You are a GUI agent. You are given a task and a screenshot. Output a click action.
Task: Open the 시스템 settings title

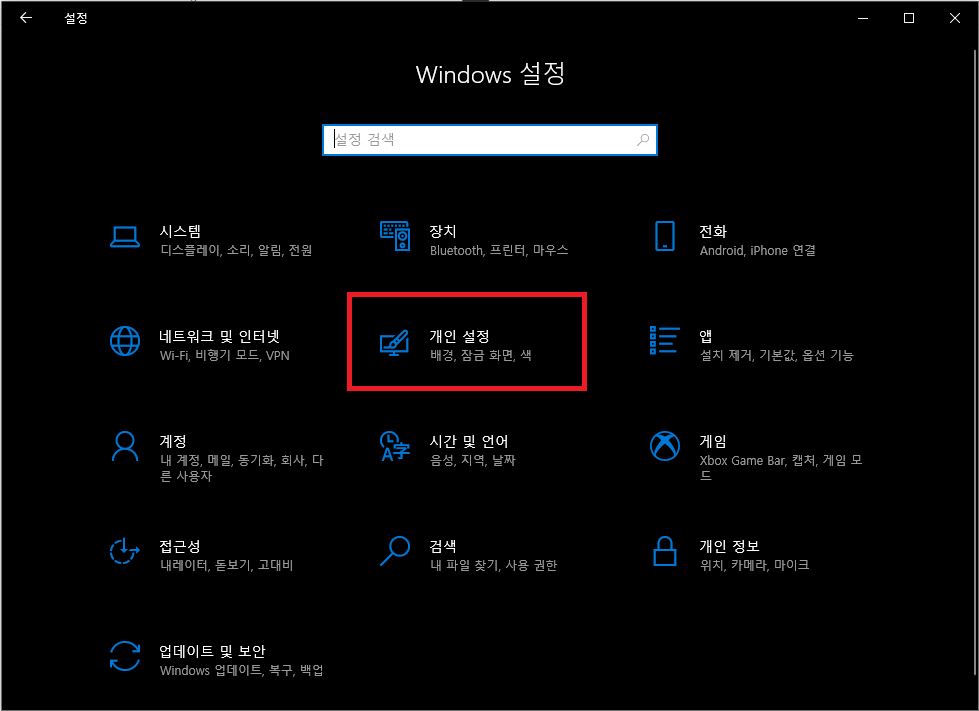coord(180,232)
